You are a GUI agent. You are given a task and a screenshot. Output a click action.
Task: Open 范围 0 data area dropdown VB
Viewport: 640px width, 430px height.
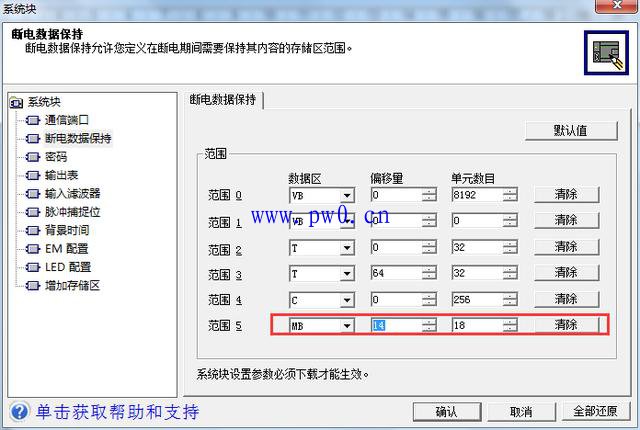347,195
